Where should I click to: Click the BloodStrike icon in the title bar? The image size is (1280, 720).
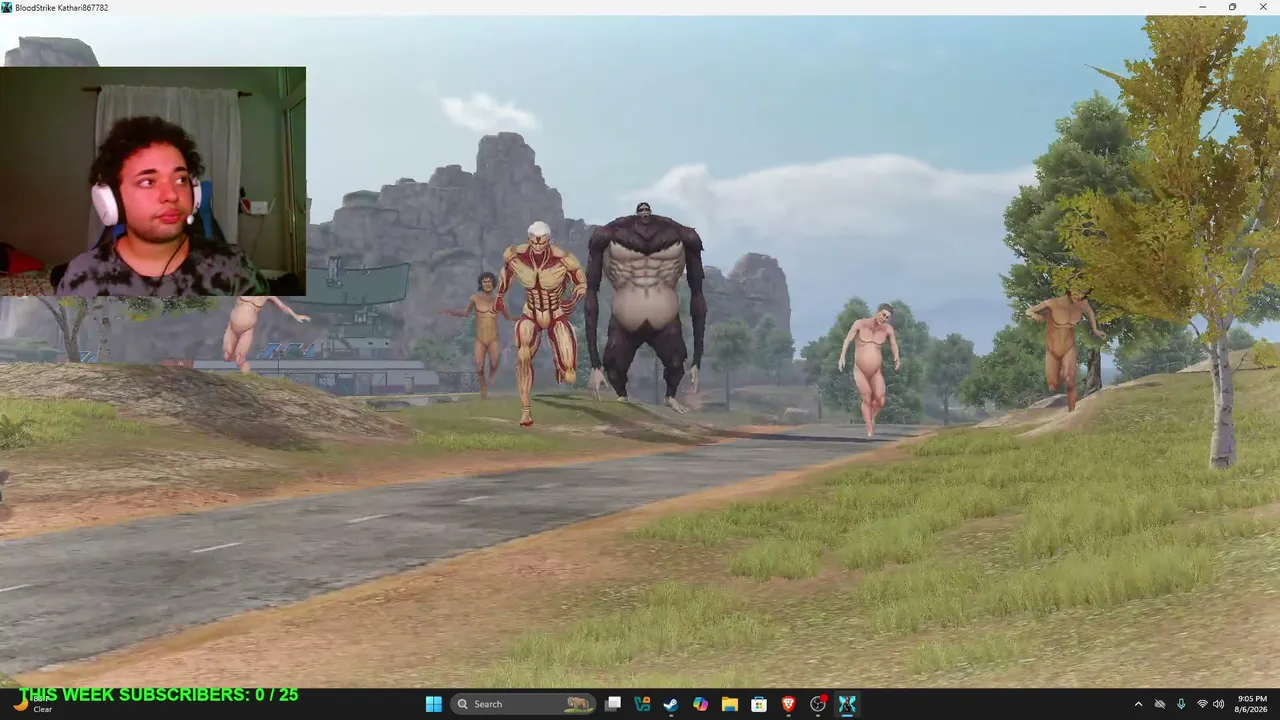(8, 7)
